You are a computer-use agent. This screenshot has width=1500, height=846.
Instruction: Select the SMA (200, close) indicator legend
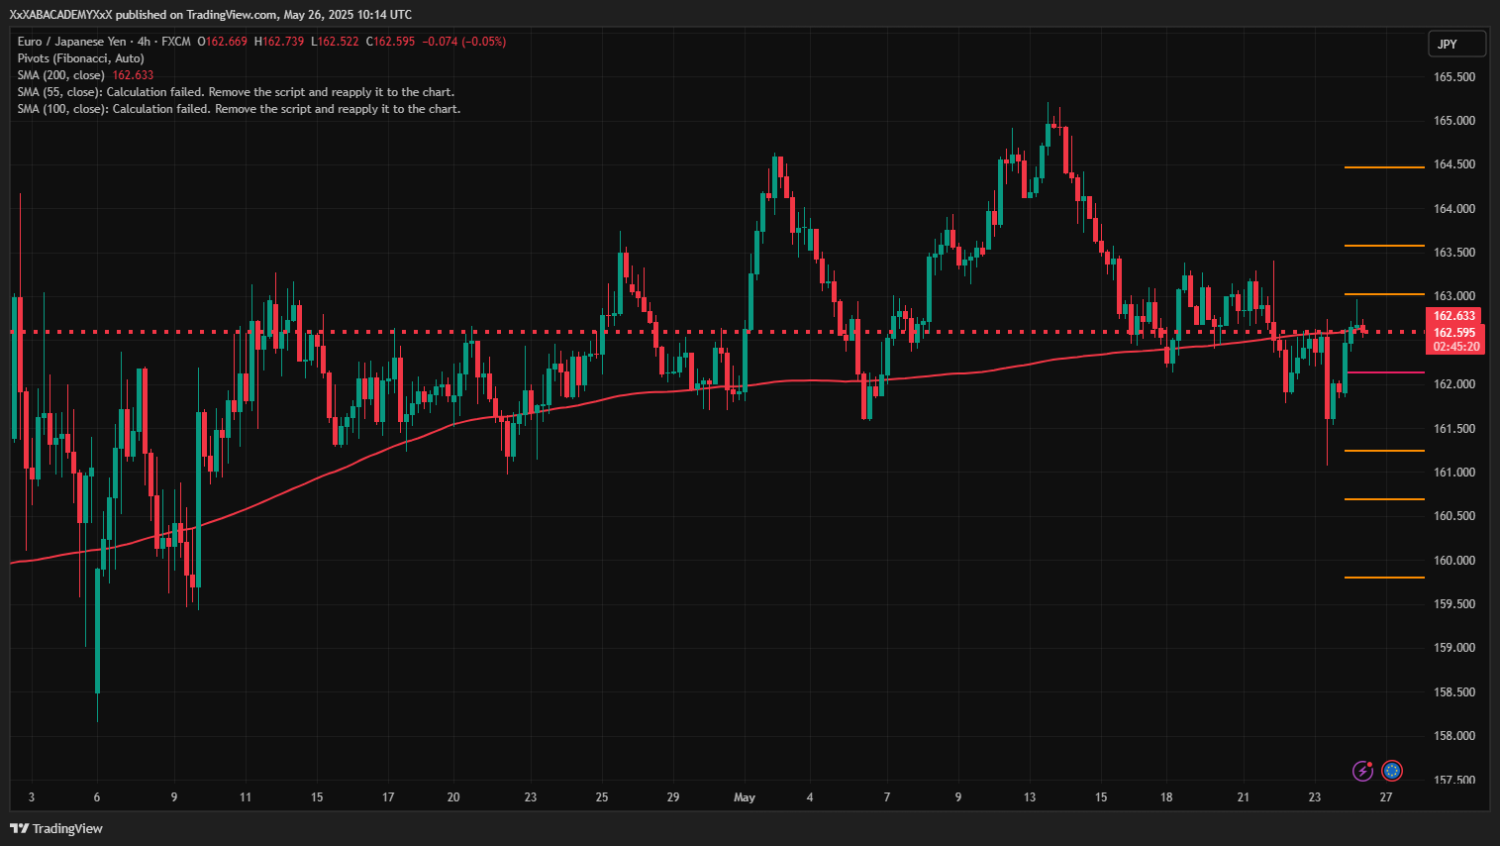tap(61, 75)
